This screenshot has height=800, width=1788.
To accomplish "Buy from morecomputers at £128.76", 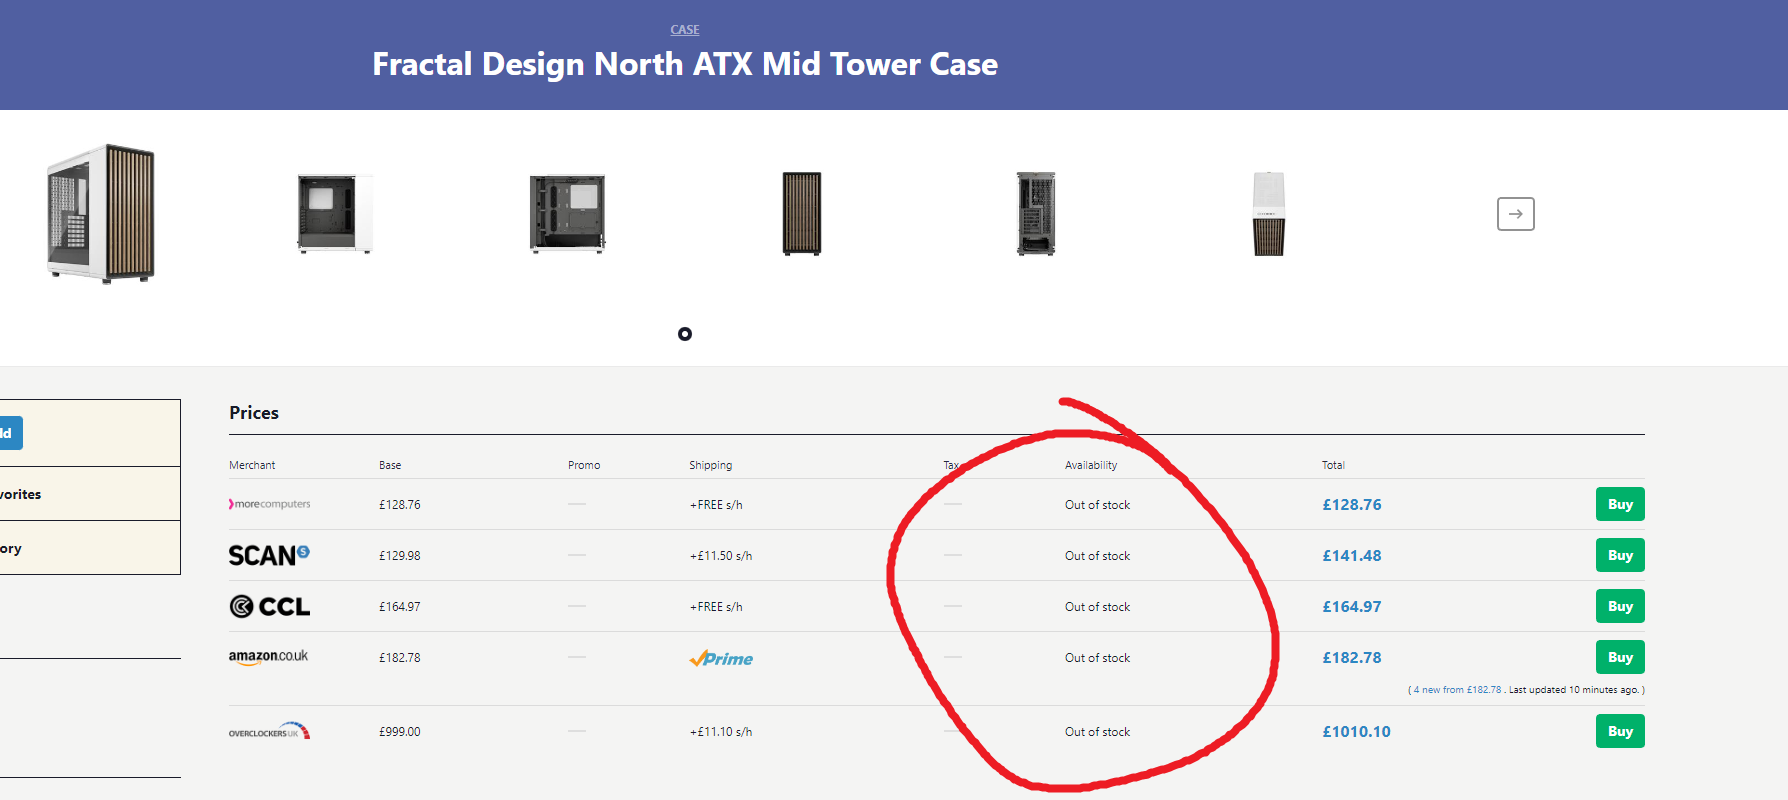I will click(x=1620, y=504).
